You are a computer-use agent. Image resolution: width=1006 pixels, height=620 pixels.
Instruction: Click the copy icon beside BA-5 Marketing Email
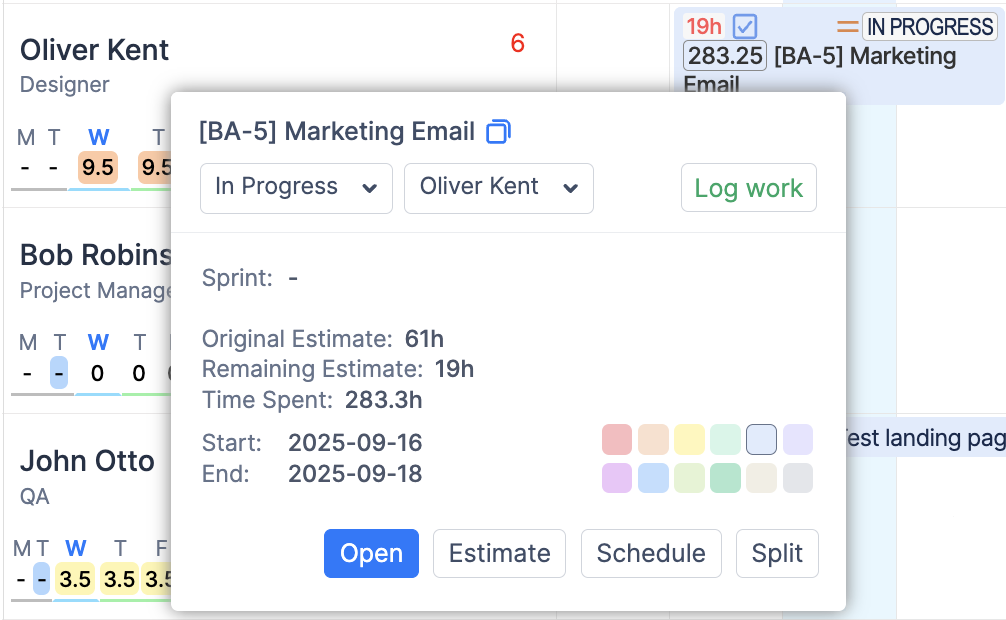click(498, 132)
